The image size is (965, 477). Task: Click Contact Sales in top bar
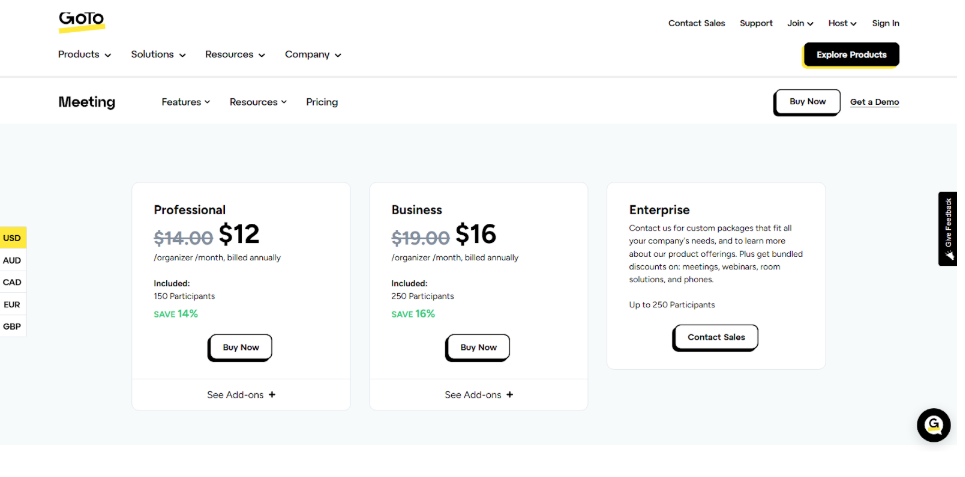pos(697,23)
